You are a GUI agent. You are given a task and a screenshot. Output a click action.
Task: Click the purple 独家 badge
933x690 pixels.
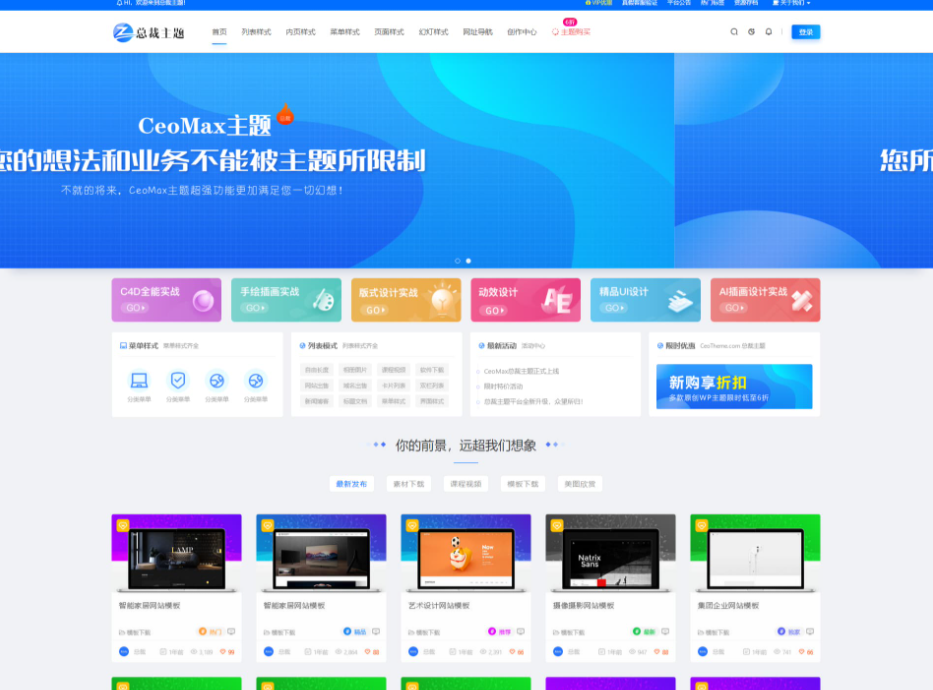(789, 632)
